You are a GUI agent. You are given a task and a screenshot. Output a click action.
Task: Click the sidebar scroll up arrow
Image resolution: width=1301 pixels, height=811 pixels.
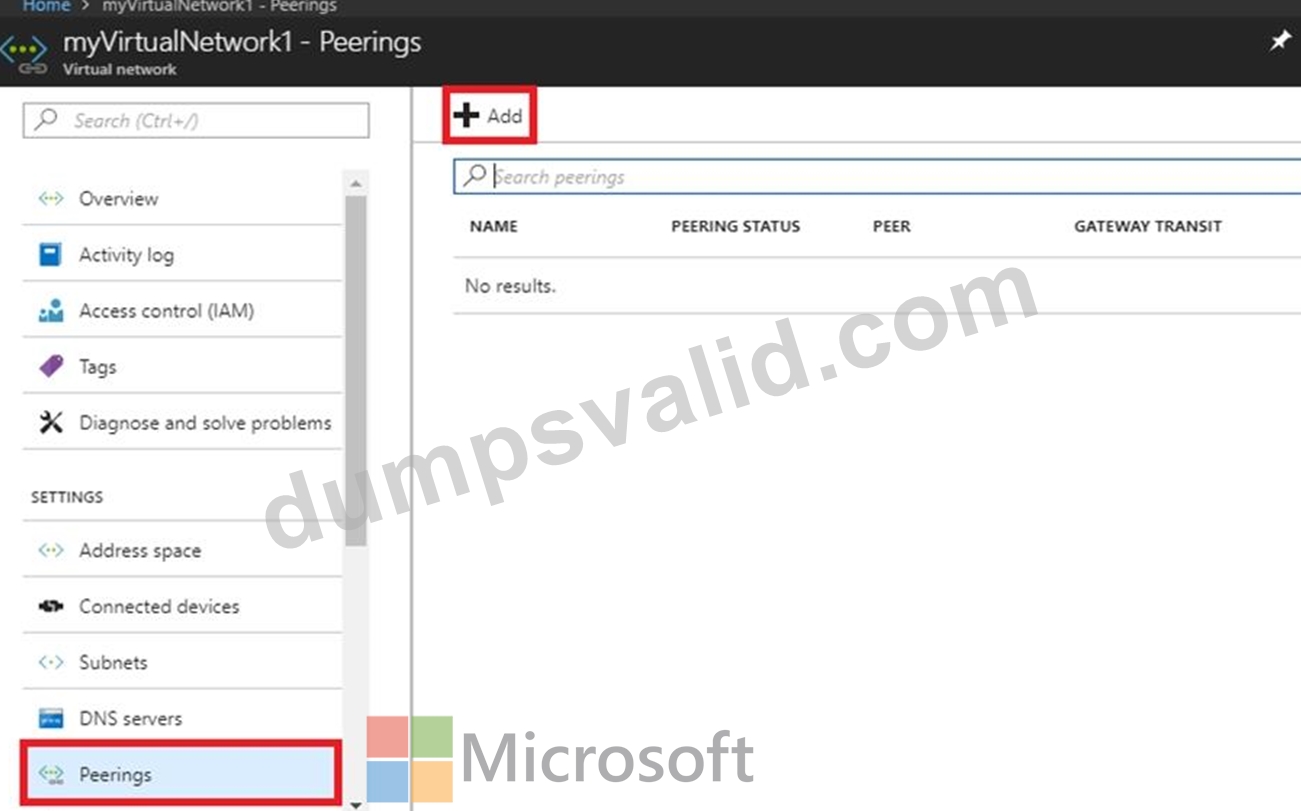(x=354, y=184)
